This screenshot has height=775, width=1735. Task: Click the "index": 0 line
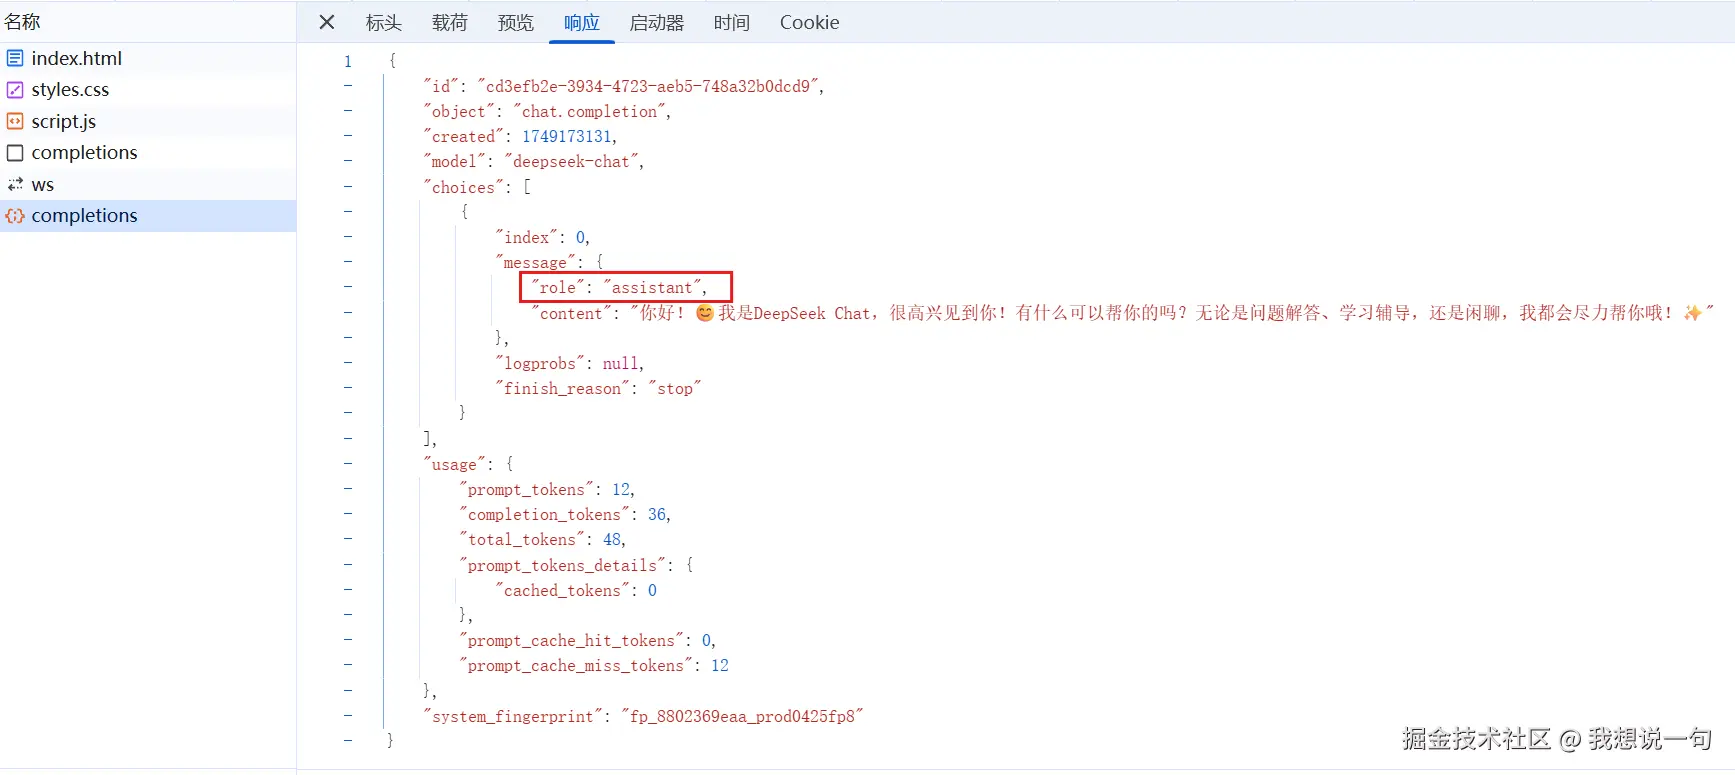coord(543,237)
